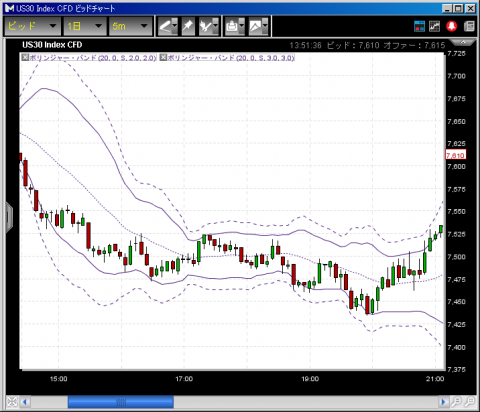Remove the Bollinger Band 2.0 indicator
This screenshot has height=412, width=480.
tap(25, 58)
